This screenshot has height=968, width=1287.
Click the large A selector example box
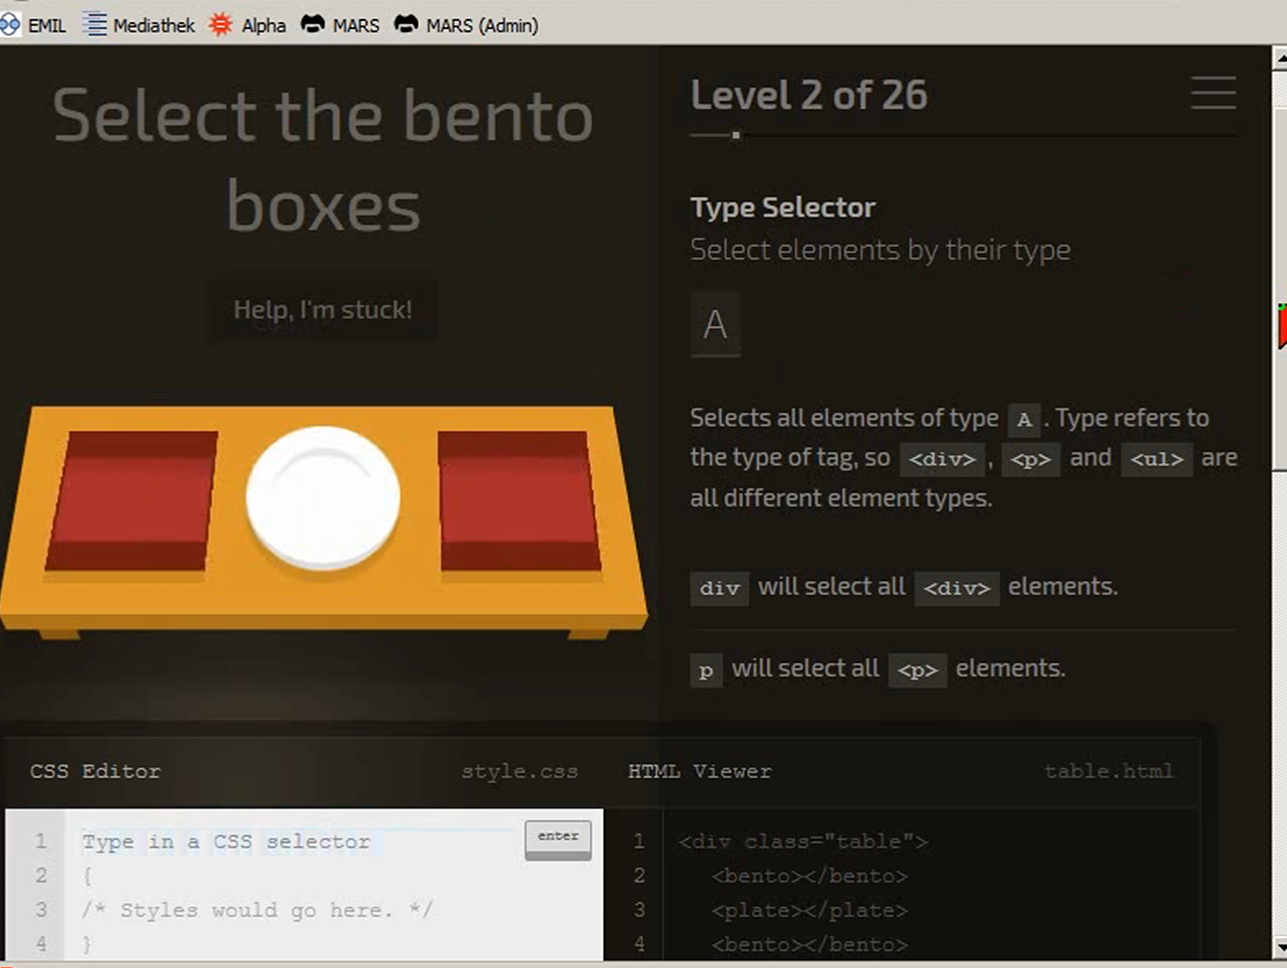click(715, 324)
